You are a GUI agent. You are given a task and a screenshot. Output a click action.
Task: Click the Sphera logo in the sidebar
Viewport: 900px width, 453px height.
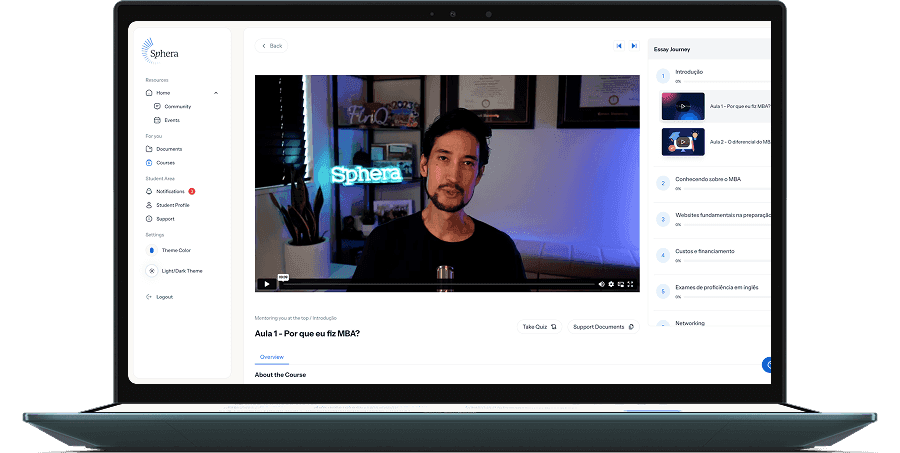coord(160,51)
